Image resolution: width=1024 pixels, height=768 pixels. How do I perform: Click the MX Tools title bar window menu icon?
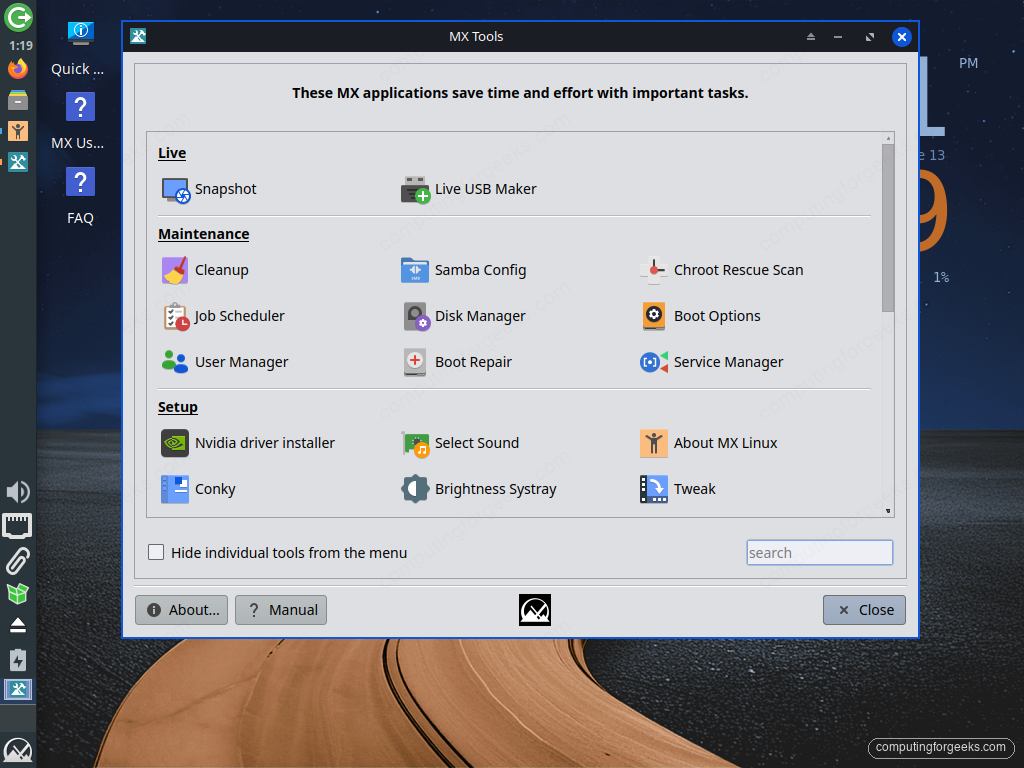(138, 36)
